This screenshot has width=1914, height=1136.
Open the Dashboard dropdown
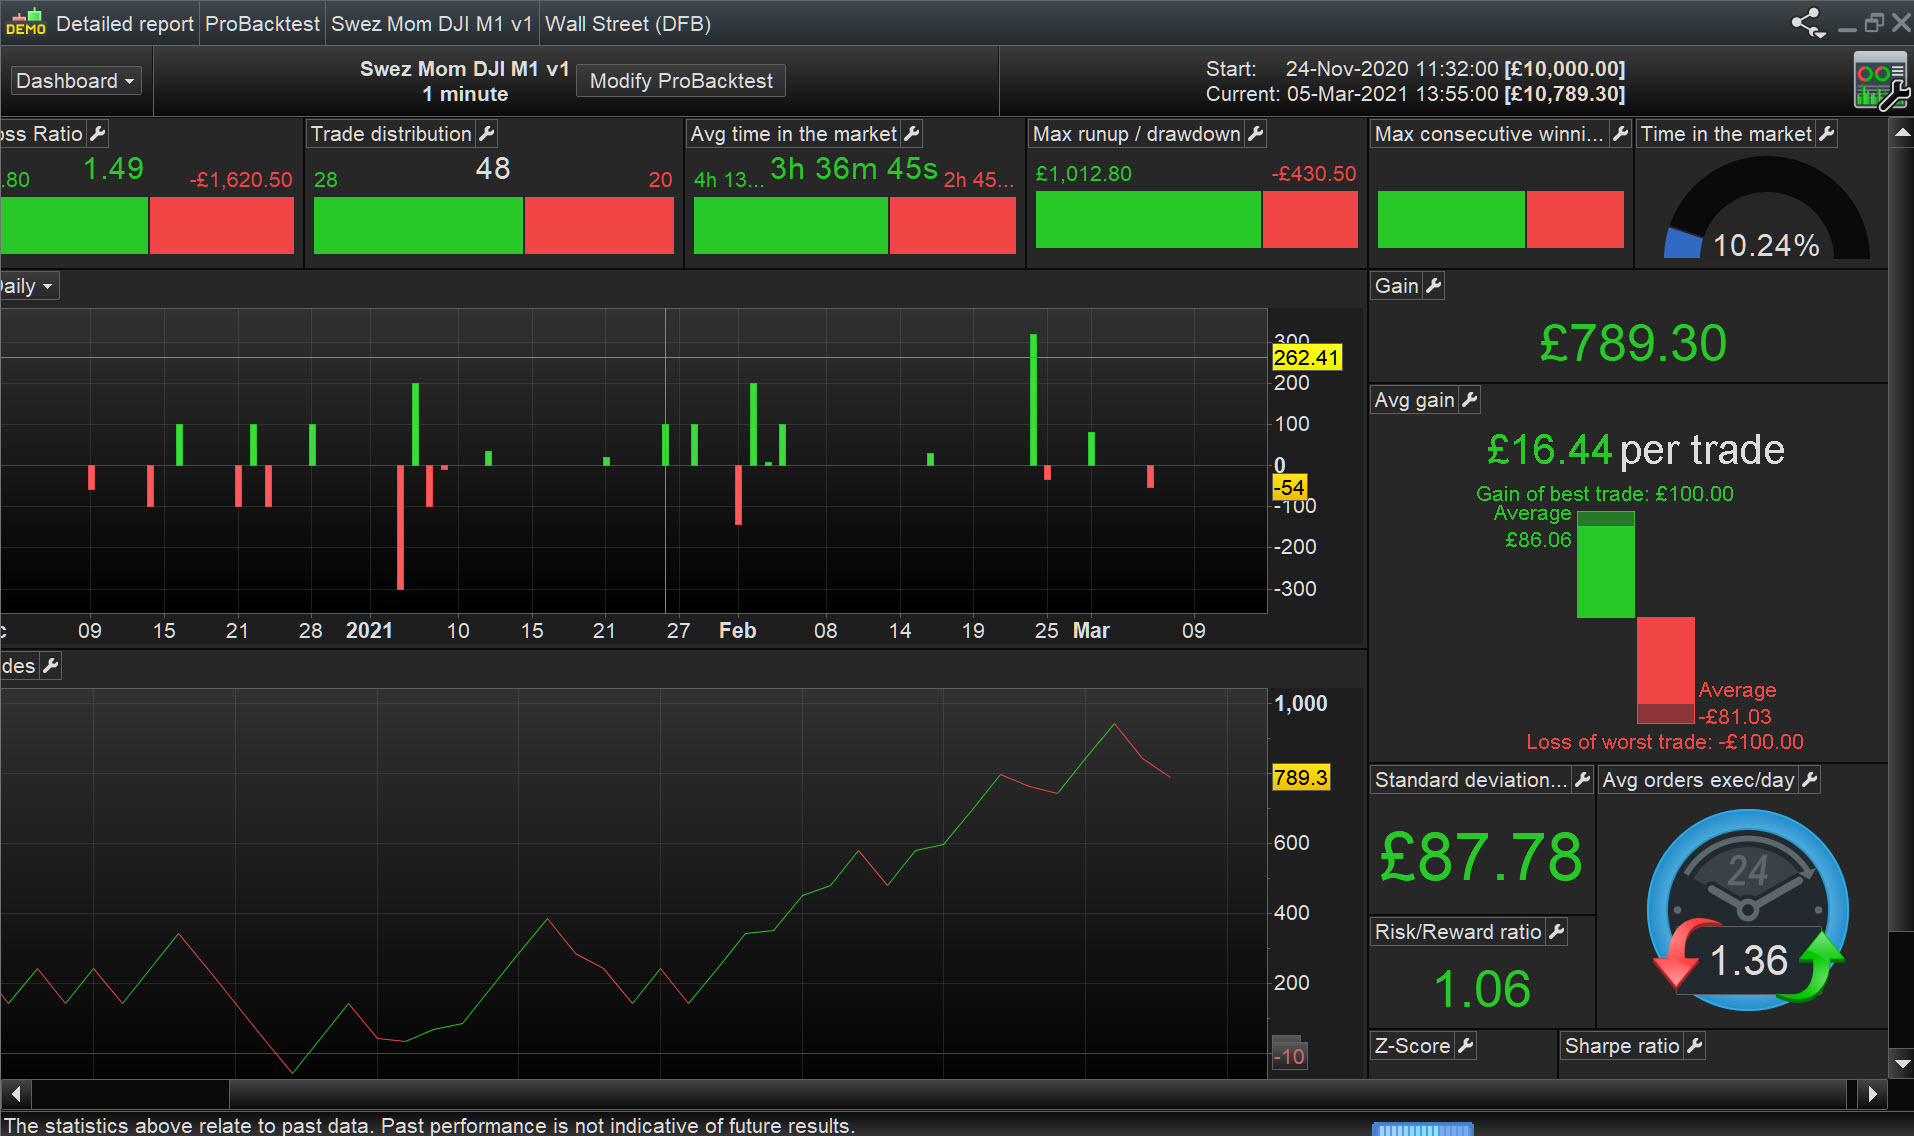pyautogui.click(x=75, y=81)
